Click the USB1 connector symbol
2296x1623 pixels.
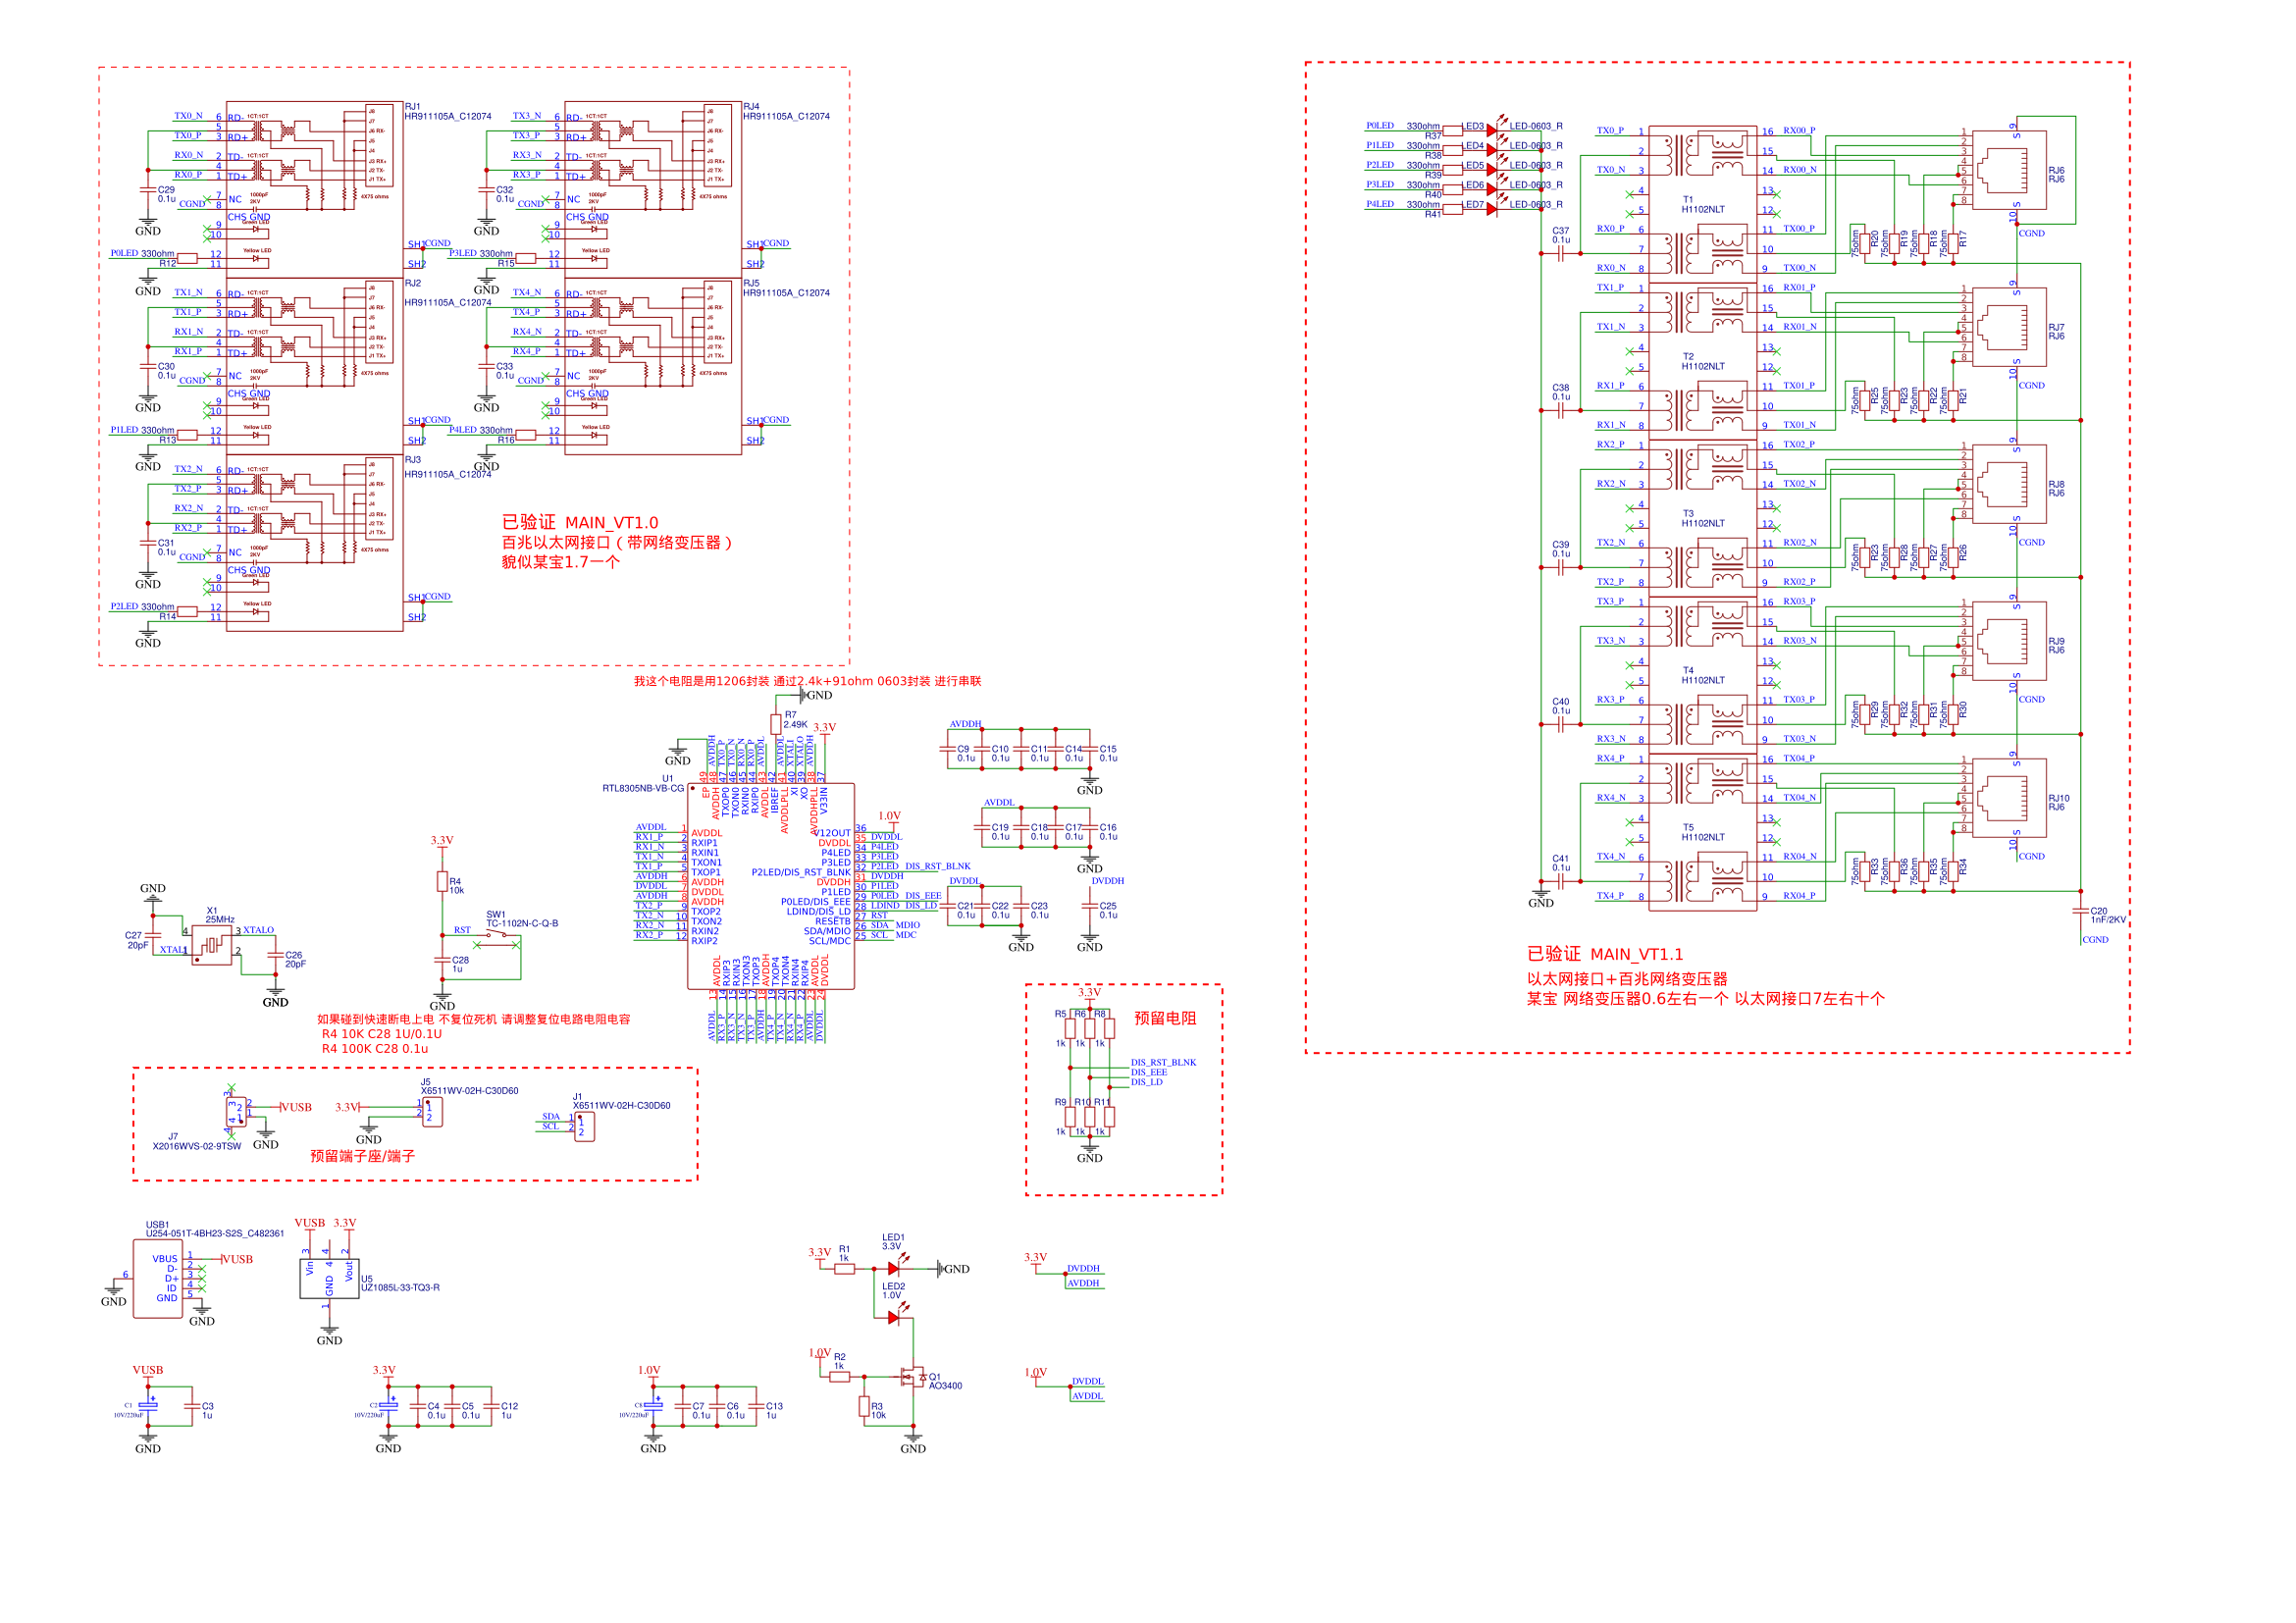point(158,1278)
